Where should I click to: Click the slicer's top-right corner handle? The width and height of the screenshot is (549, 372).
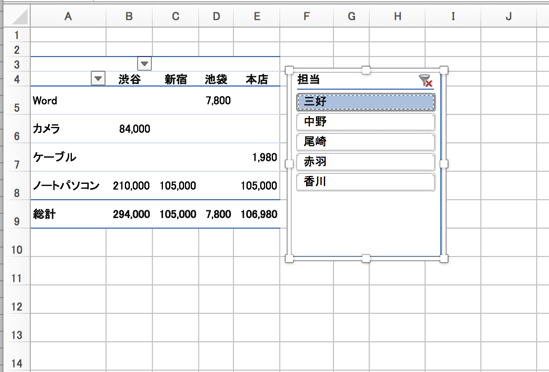tap(444, 70)
